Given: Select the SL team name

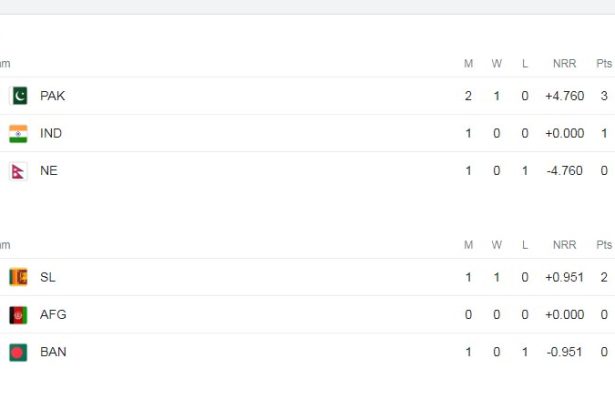Looking at the screenshot, I should (x=48, y=277).
